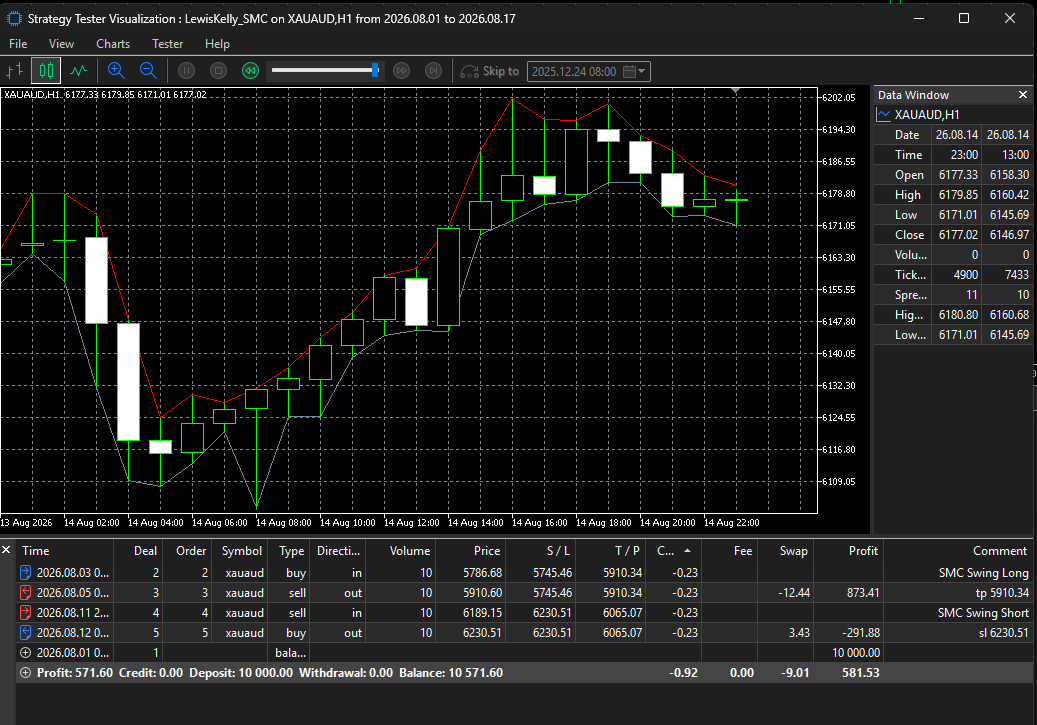Viewport: 1037px width, 725px height.
Task: Open the Help menu
Action: [x=217, y=44]
